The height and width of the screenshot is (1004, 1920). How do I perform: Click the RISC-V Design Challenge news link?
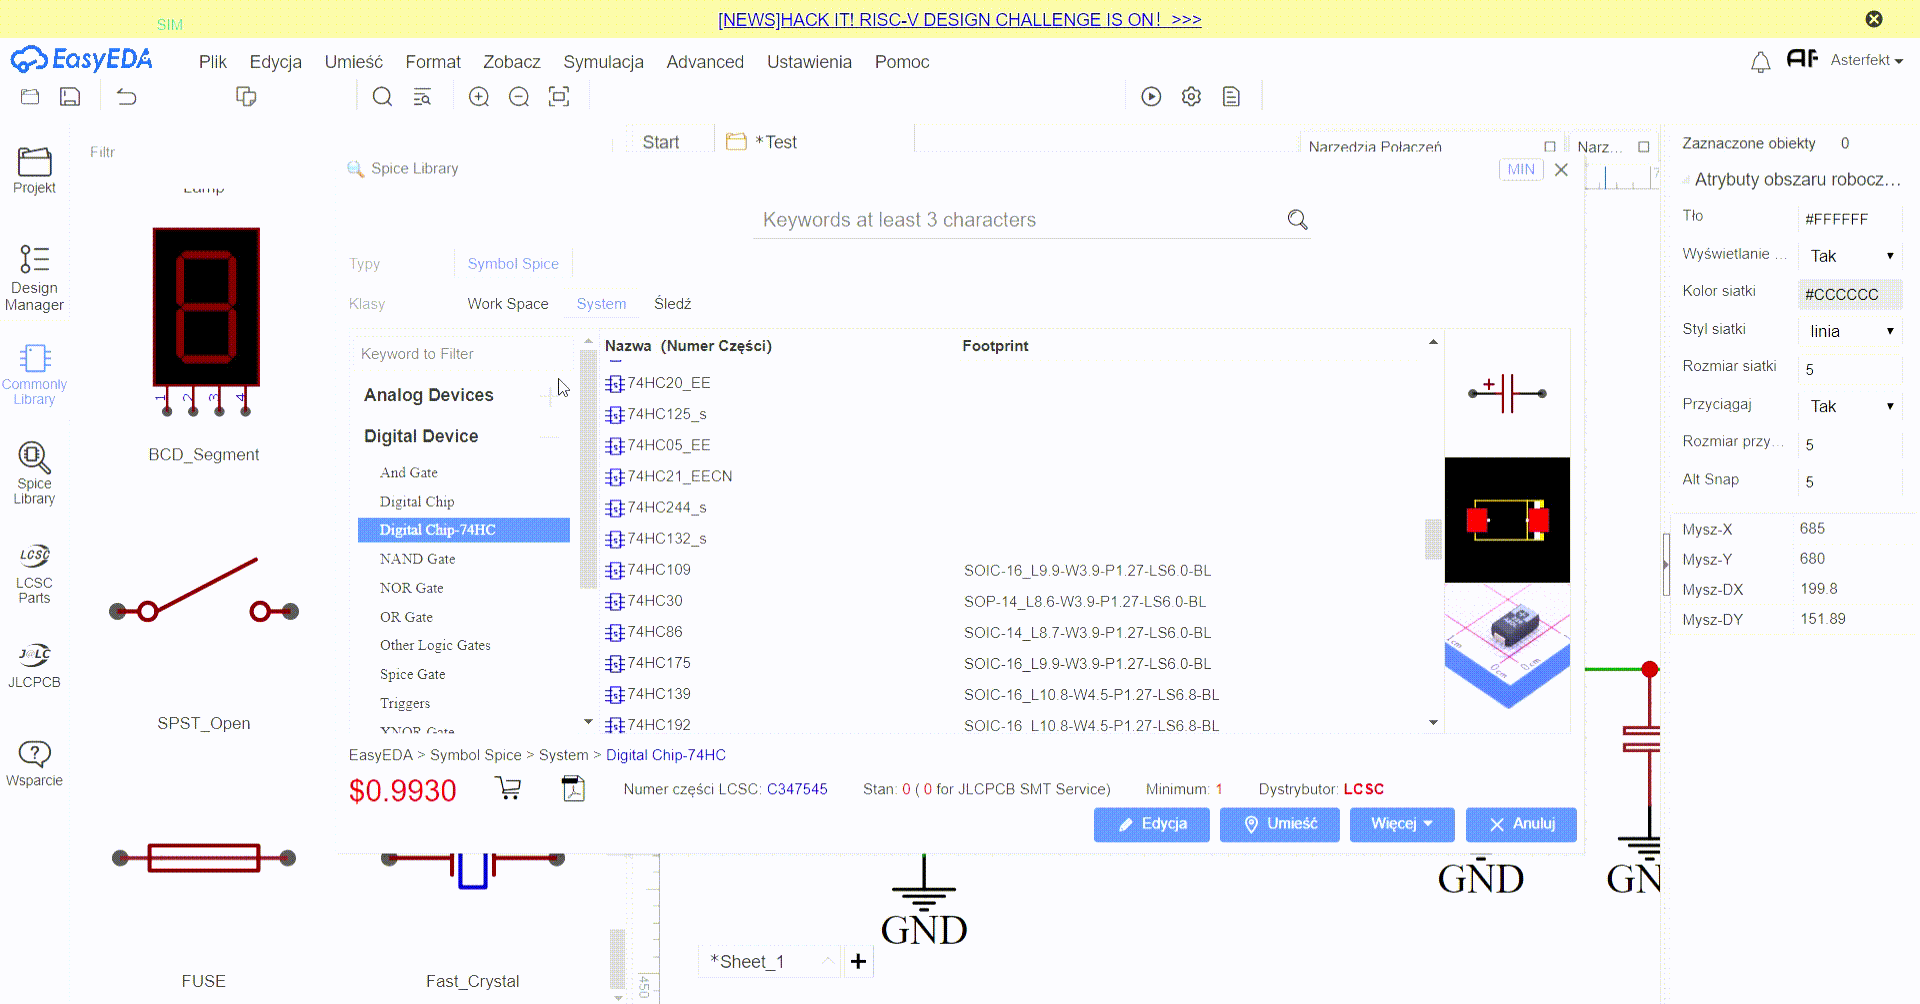click(959, 19)
